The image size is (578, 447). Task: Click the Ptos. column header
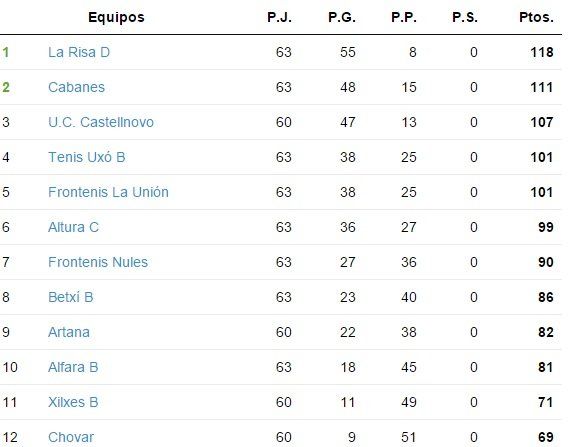tap(536, 17)
